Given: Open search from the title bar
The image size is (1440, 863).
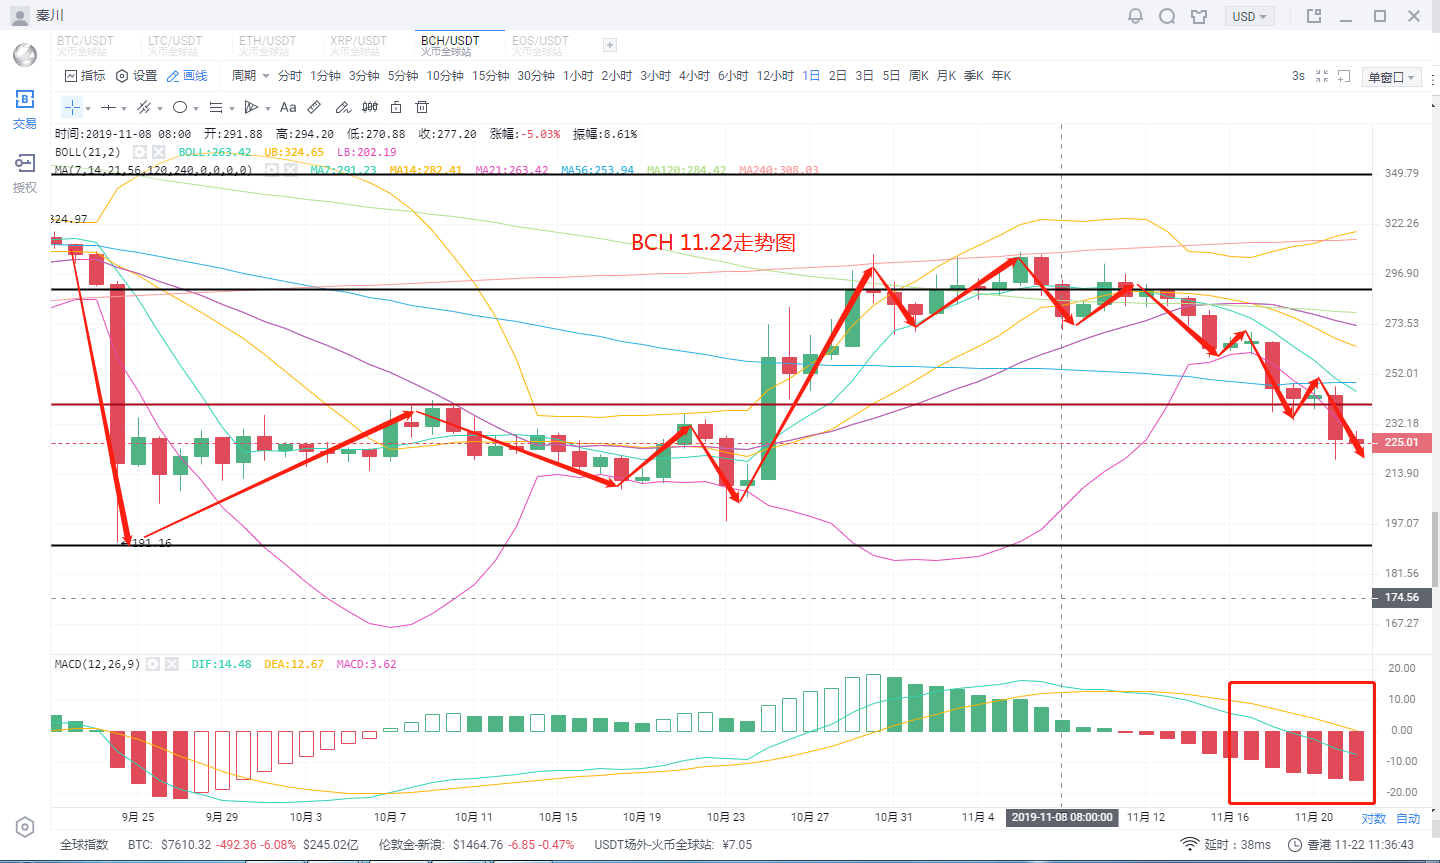Looking at the screenshot, I should tap(1167, 16).
